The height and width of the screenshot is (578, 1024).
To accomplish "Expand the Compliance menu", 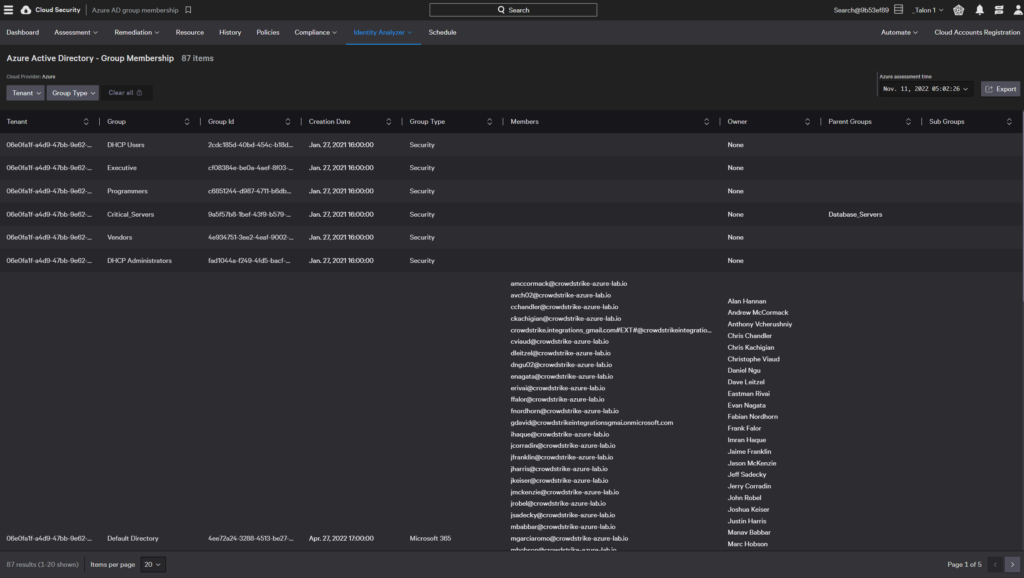I will coord(315,32).
